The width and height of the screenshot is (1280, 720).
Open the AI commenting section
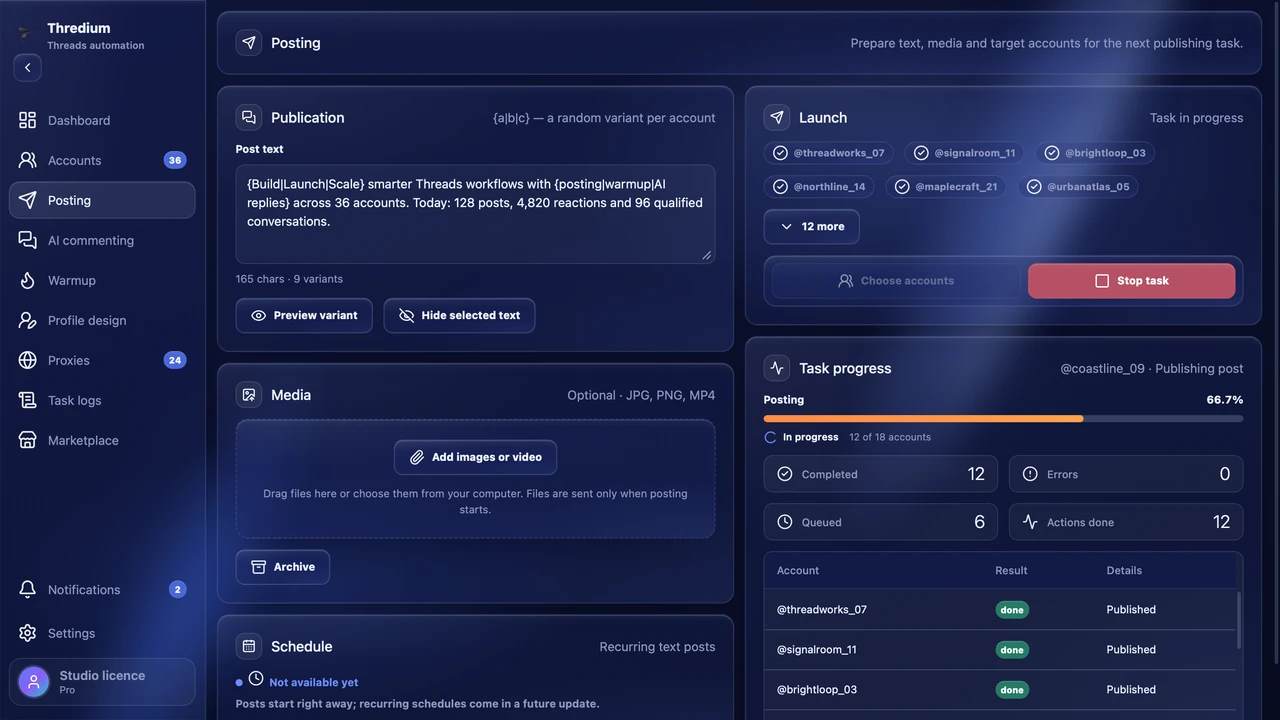click(x=102, y=240)
